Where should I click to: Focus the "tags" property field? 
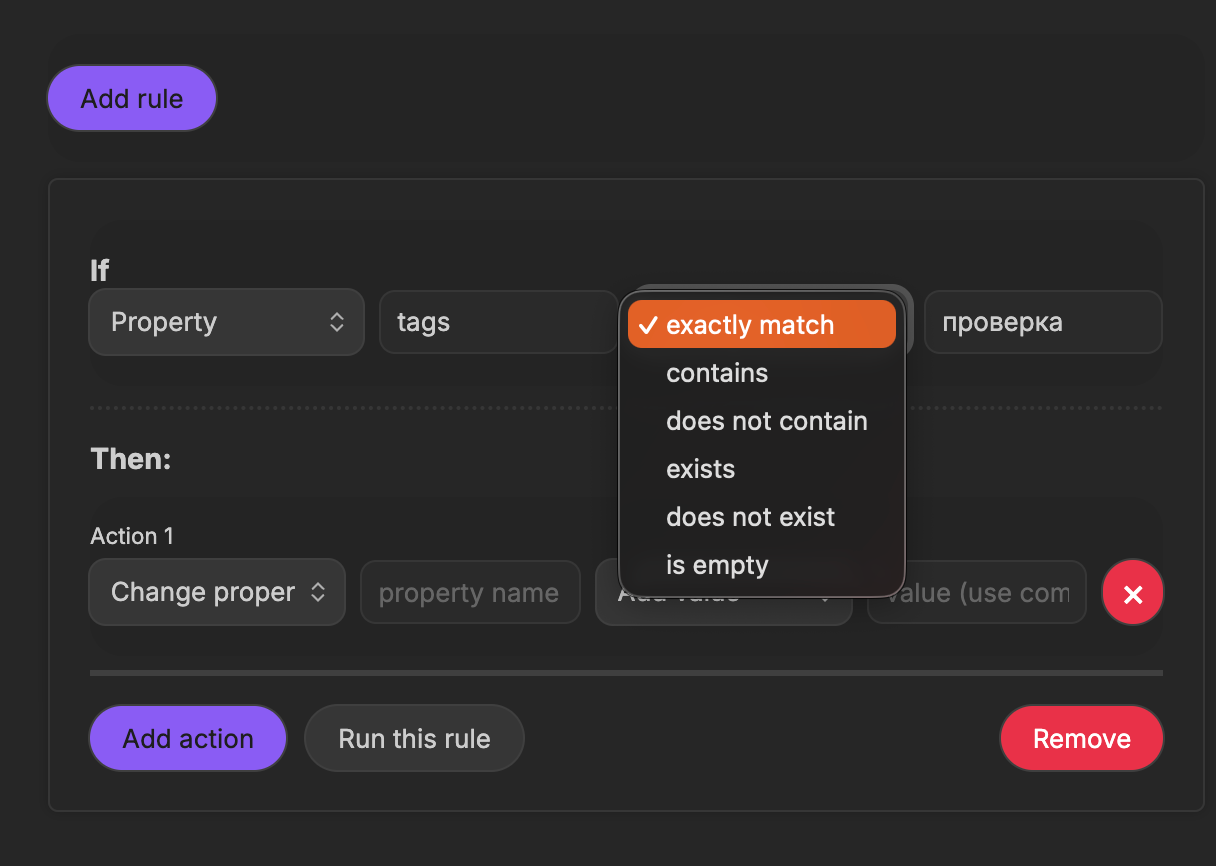tap(498, 322)
